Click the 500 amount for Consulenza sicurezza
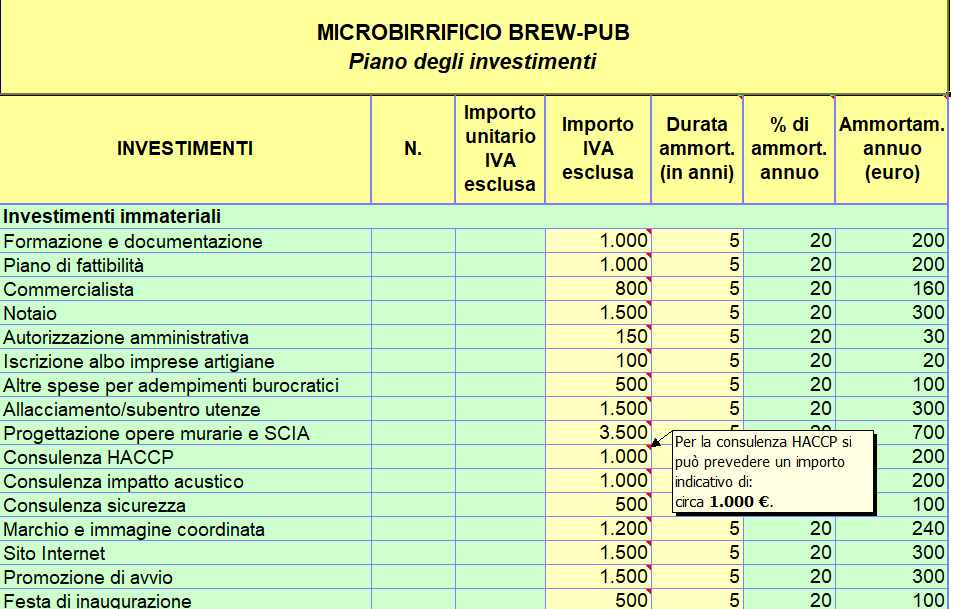953x609 pixels. point(598,505)
